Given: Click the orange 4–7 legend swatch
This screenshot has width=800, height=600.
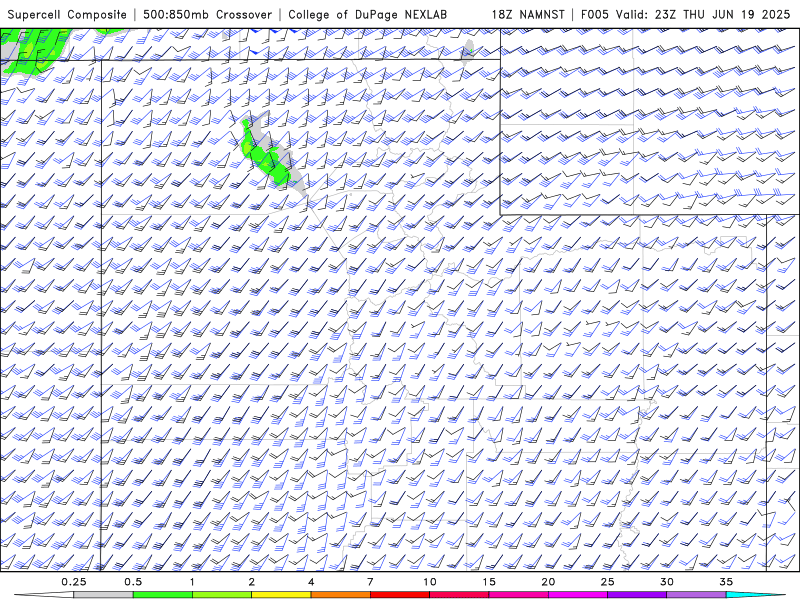Looking at the screenshot, I should pos(340,595).
